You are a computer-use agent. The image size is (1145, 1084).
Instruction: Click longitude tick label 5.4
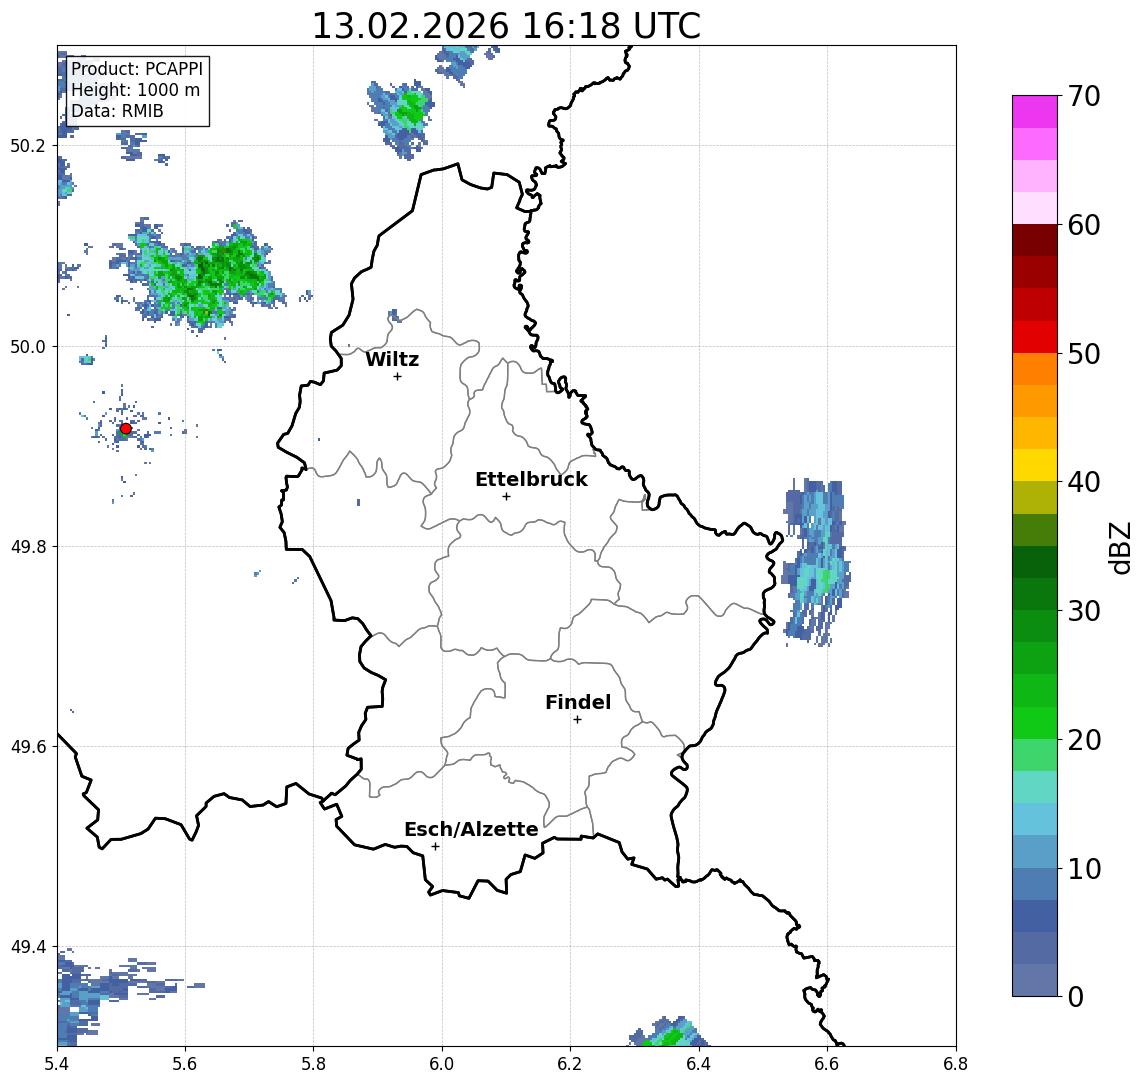(57, 1064)
